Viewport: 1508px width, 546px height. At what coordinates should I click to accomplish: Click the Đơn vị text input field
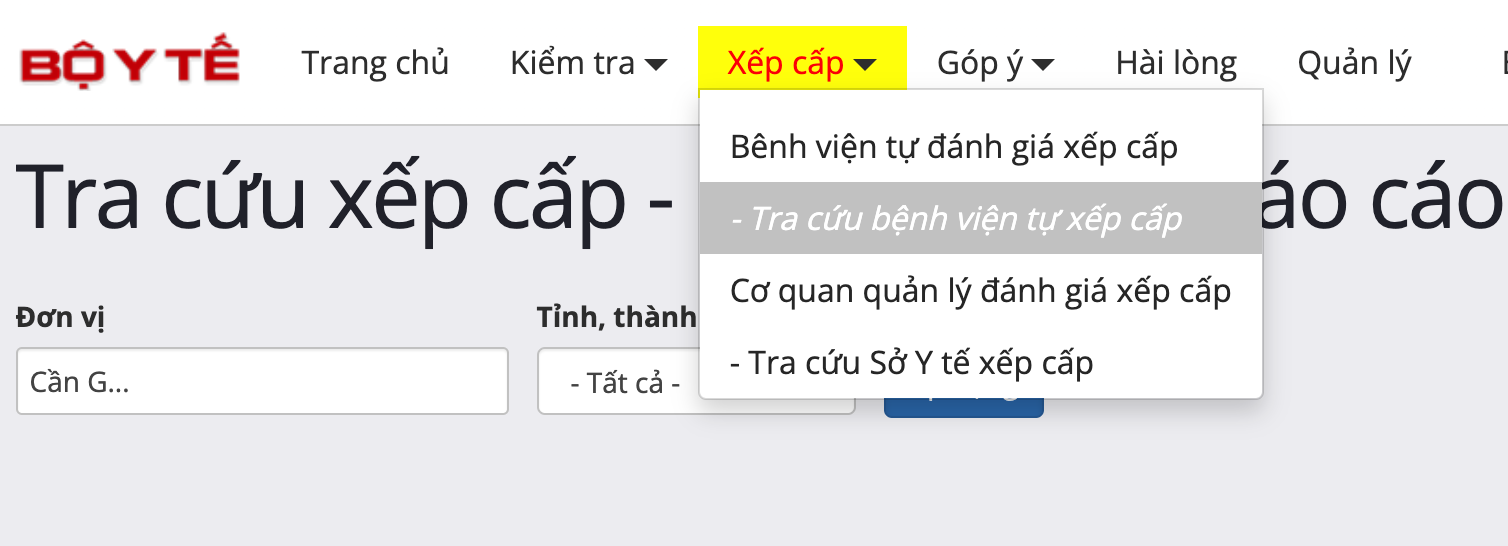coord(262,381)
